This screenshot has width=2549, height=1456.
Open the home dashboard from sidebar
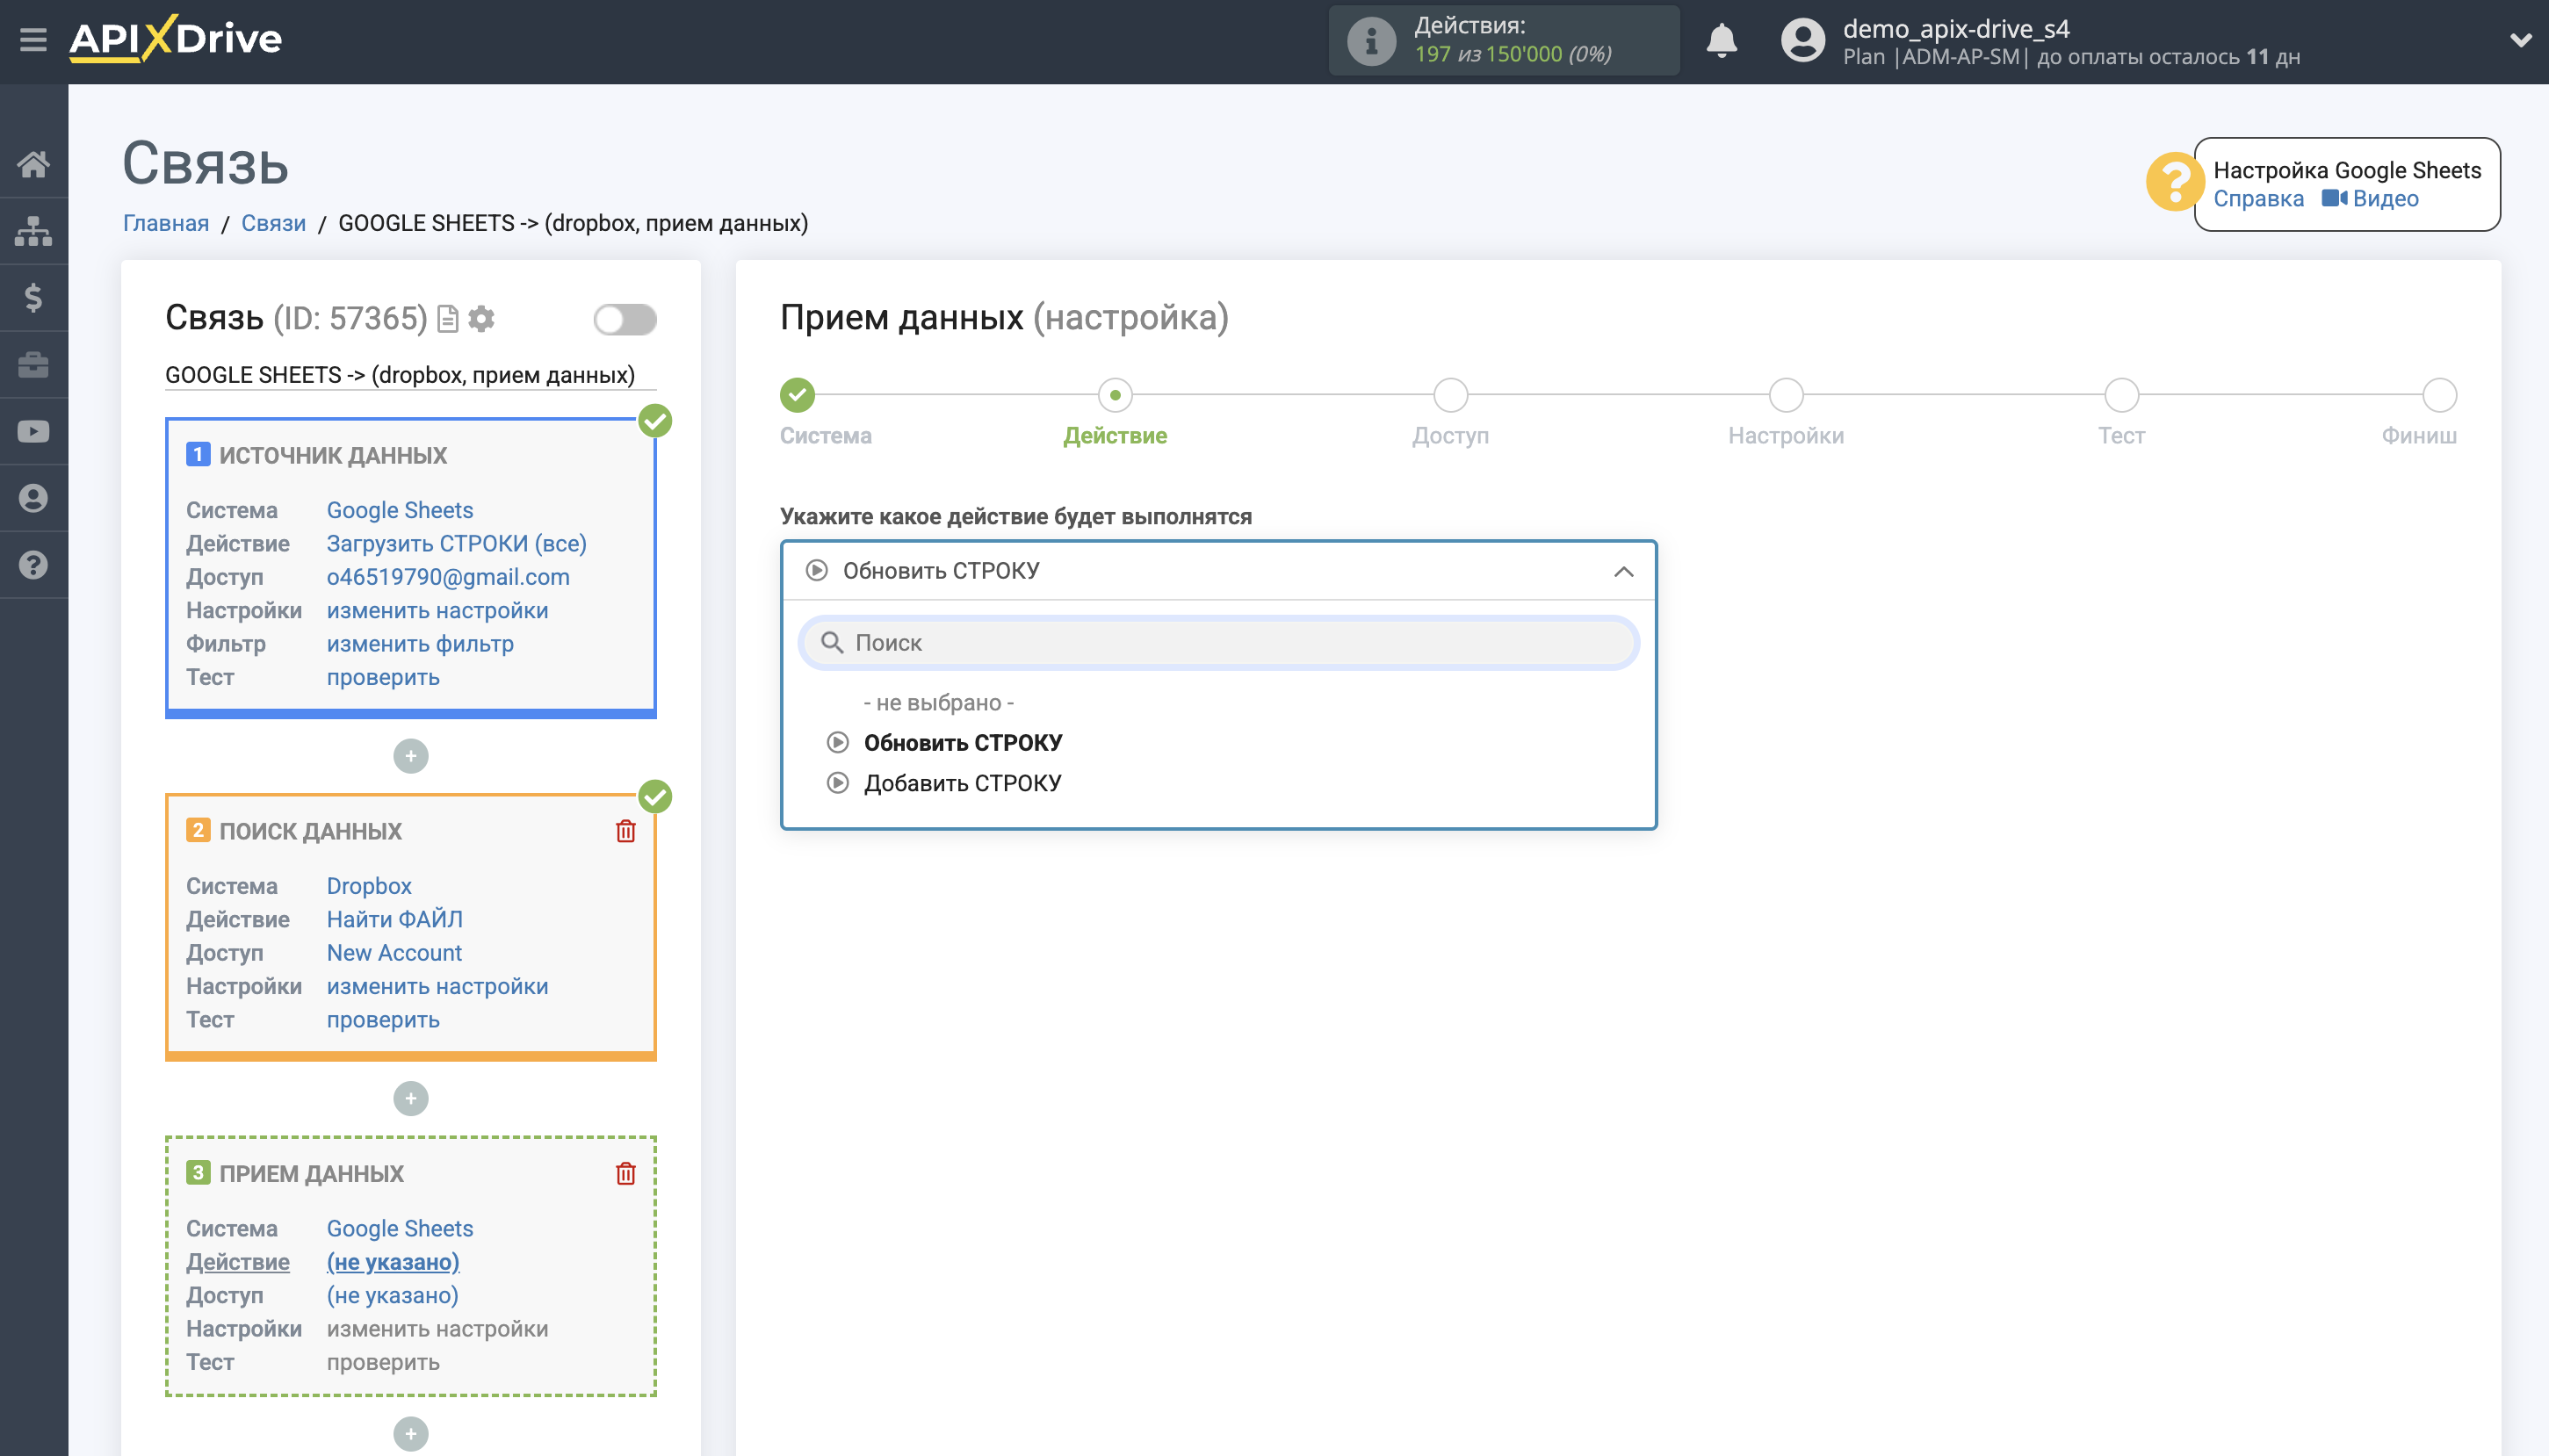pyautogui.click(x=33, y=164)
